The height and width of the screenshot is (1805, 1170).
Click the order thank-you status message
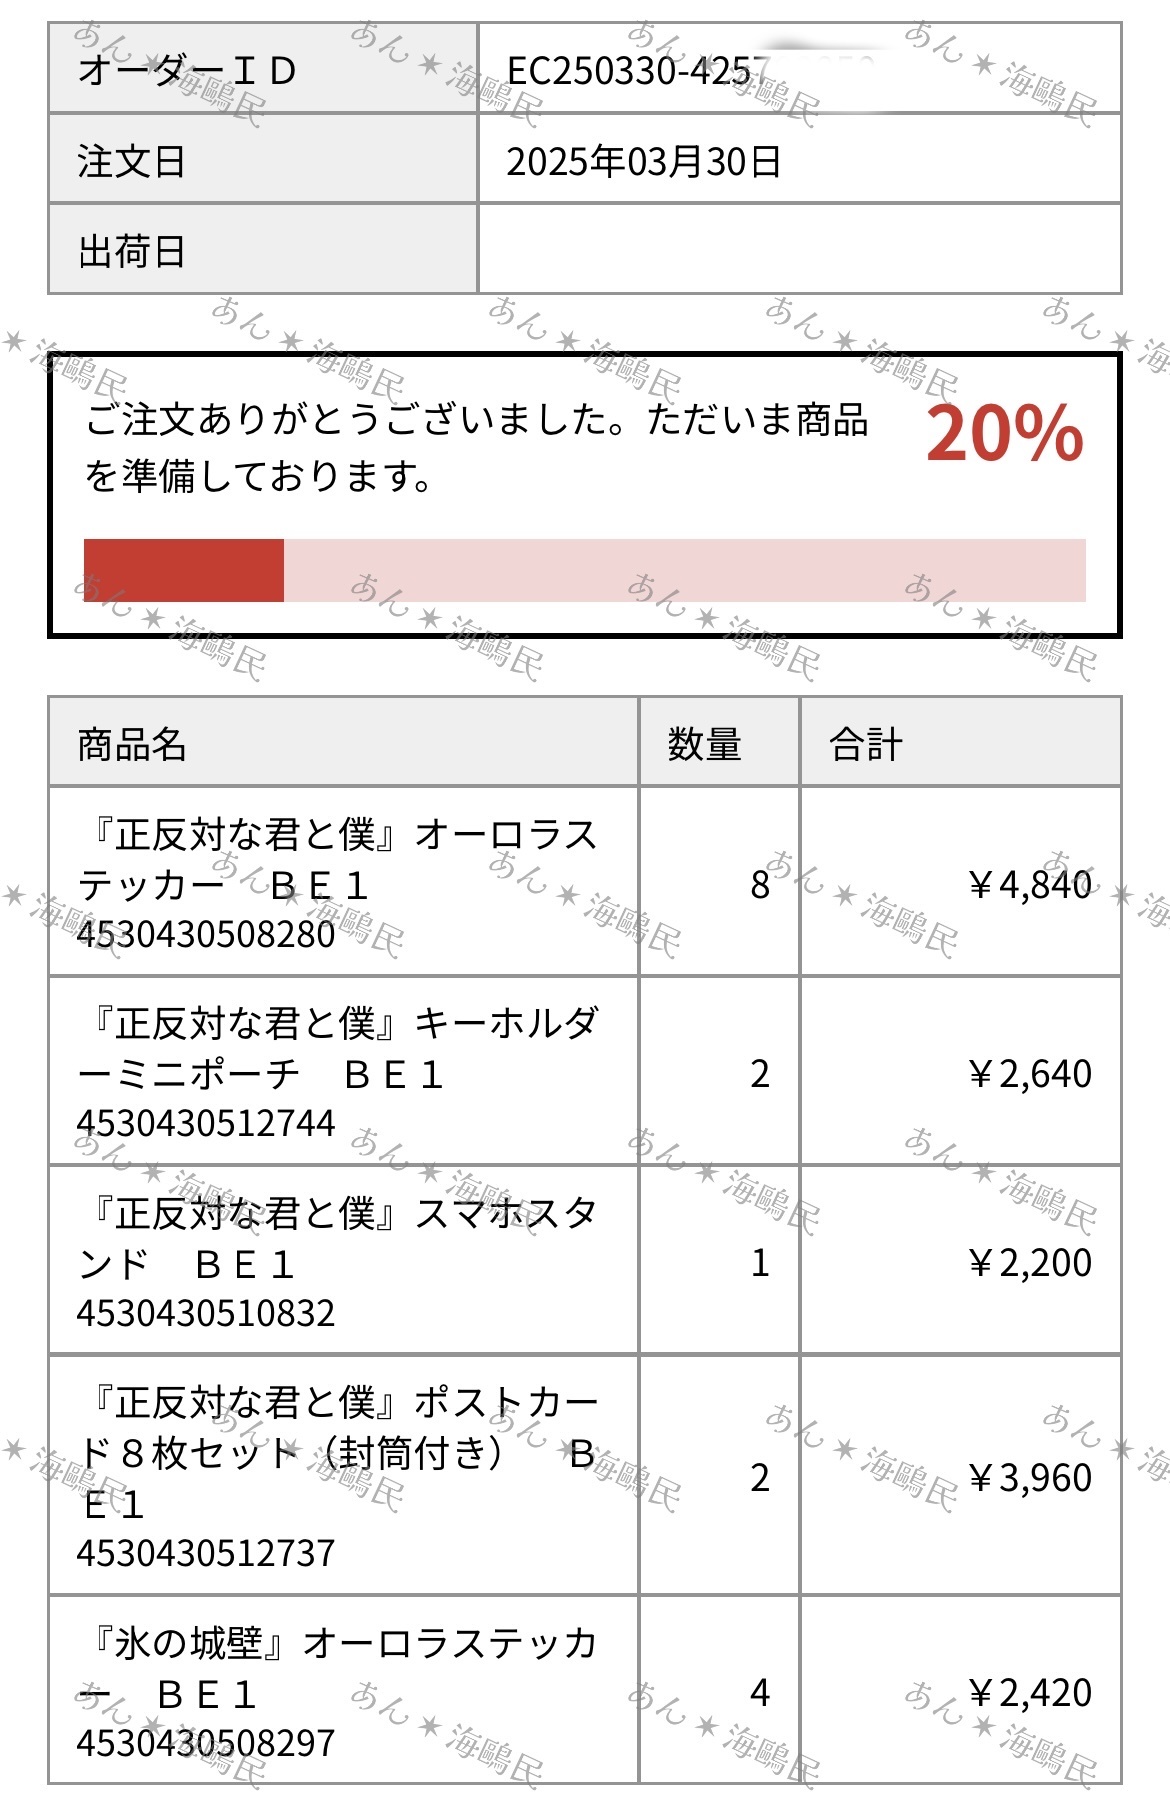[476, 447]
